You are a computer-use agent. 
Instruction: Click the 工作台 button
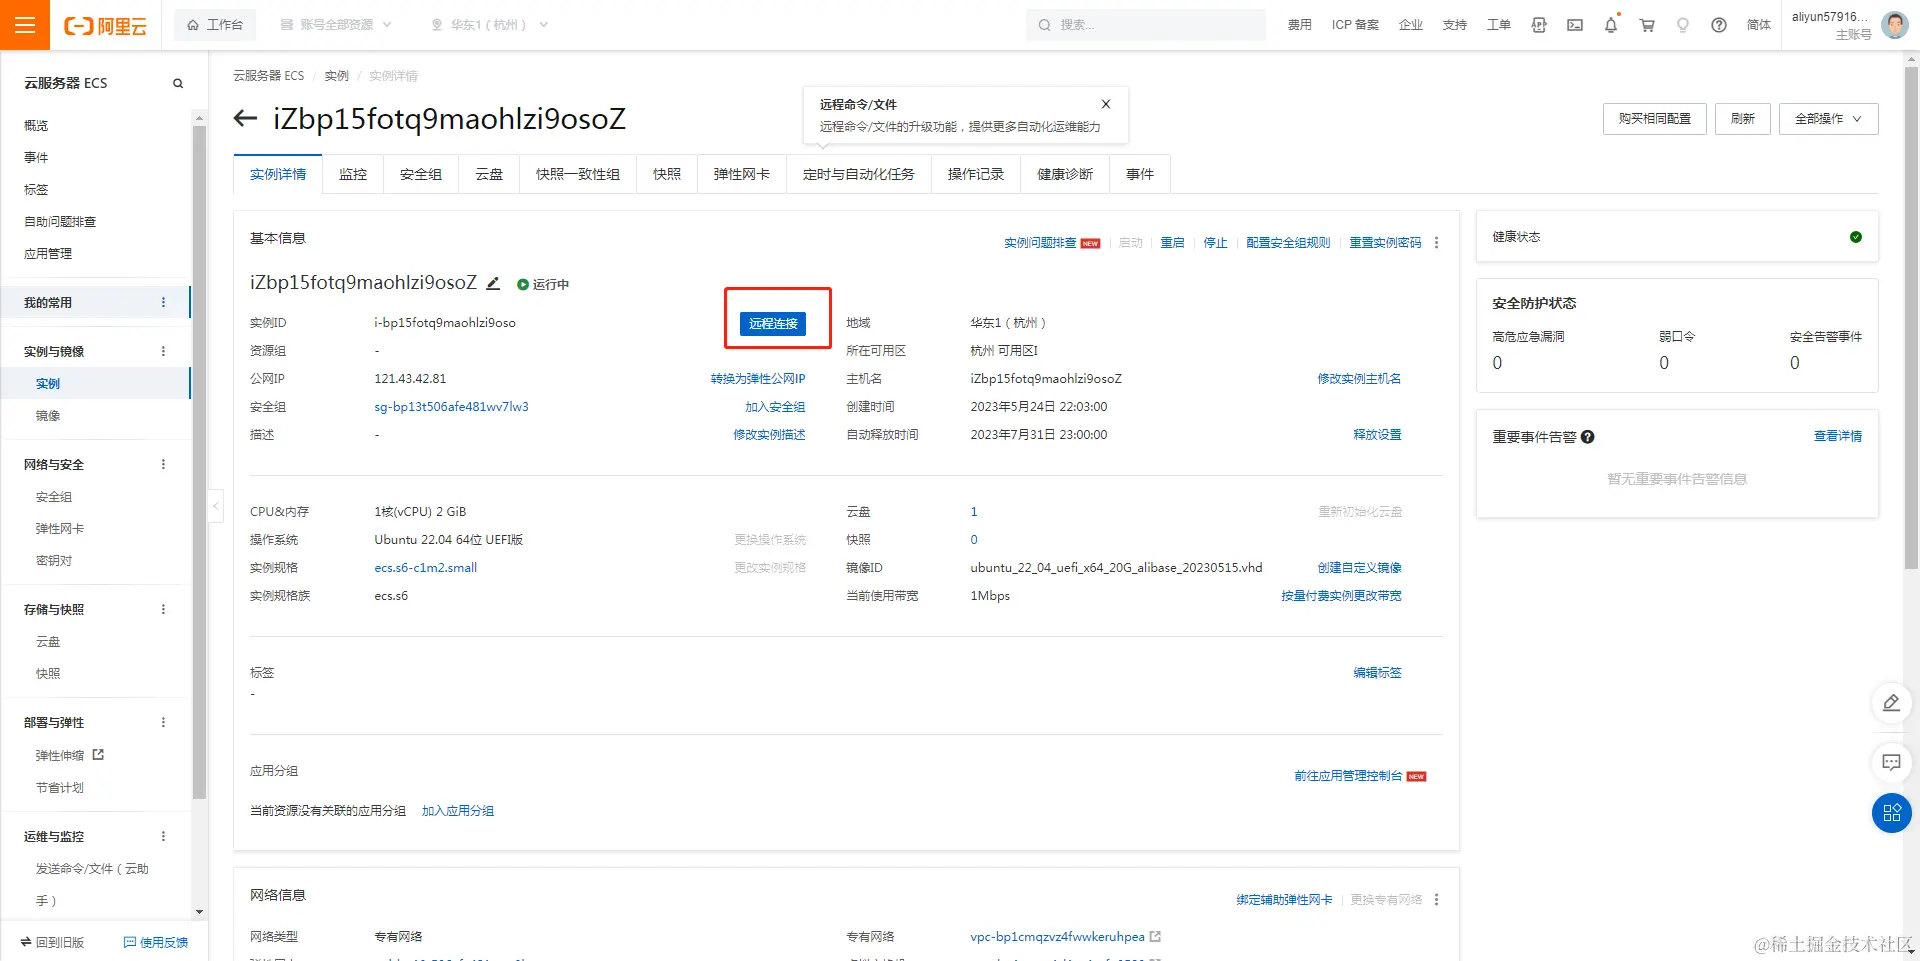215,25
